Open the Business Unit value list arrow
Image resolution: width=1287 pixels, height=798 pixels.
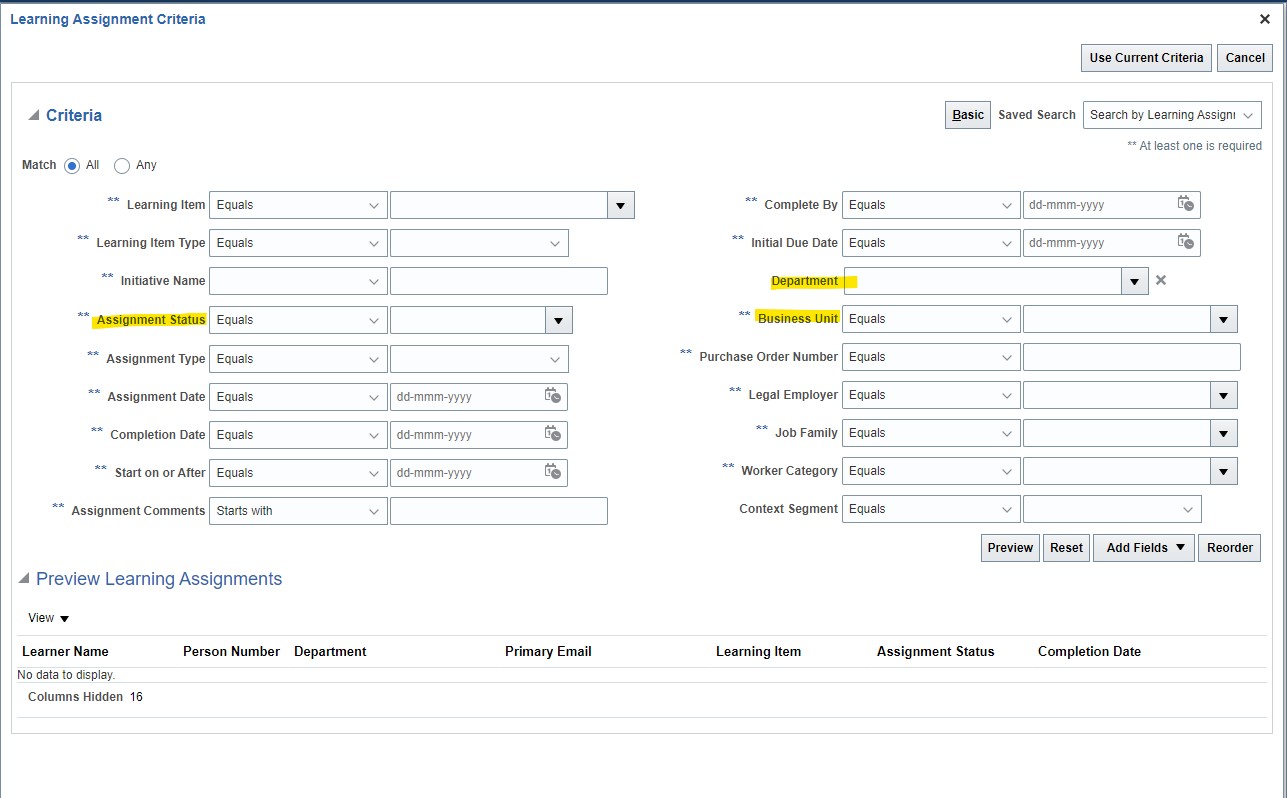pyautogui.click(x=1222, y=318)
